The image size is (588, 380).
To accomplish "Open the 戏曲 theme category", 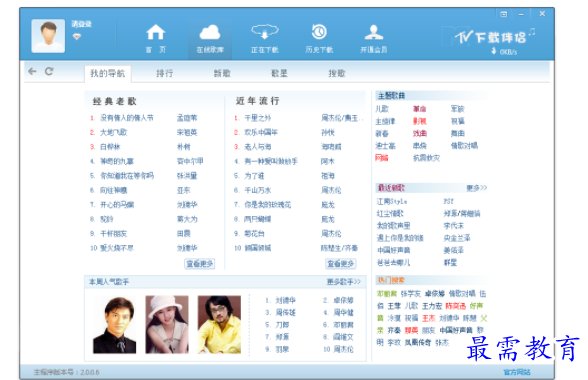I will point(420,133).
